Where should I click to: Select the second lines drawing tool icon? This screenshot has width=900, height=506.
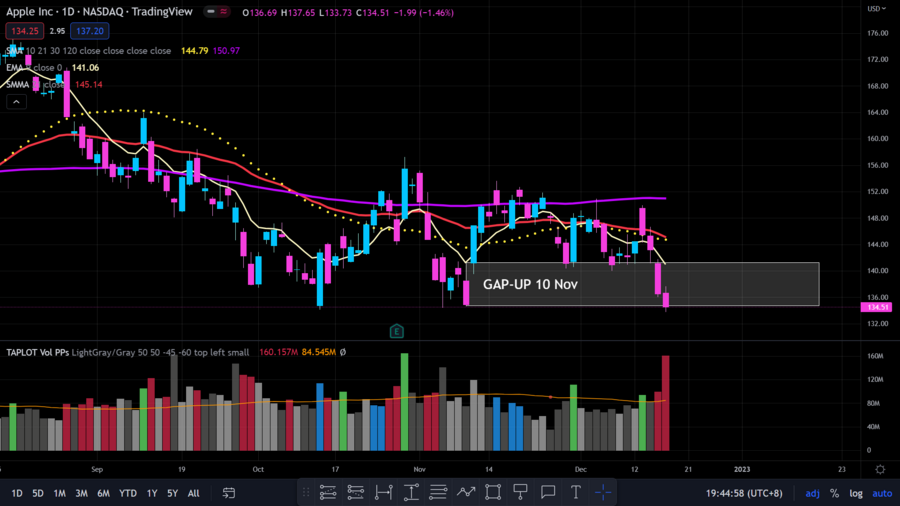355,492
